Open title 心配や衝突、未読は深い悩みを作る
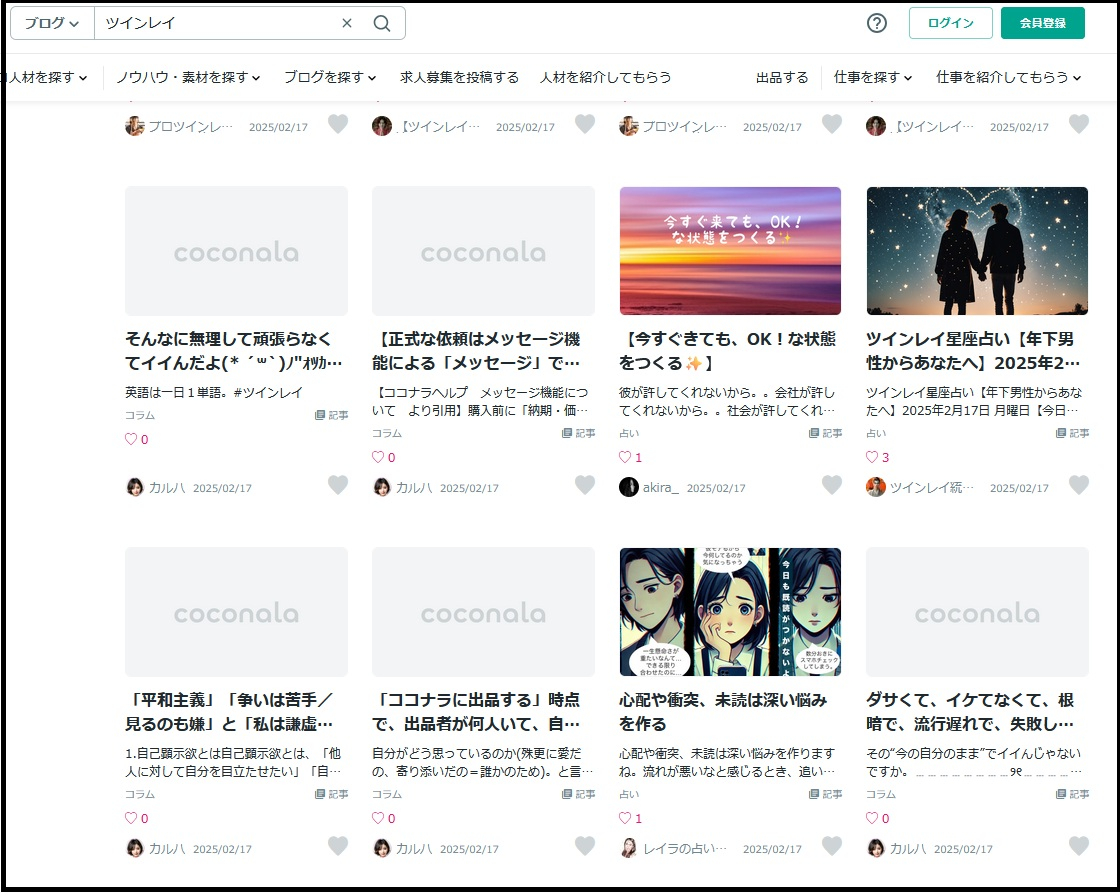The height and width of the screenshot is (895, 1120). 723,712
